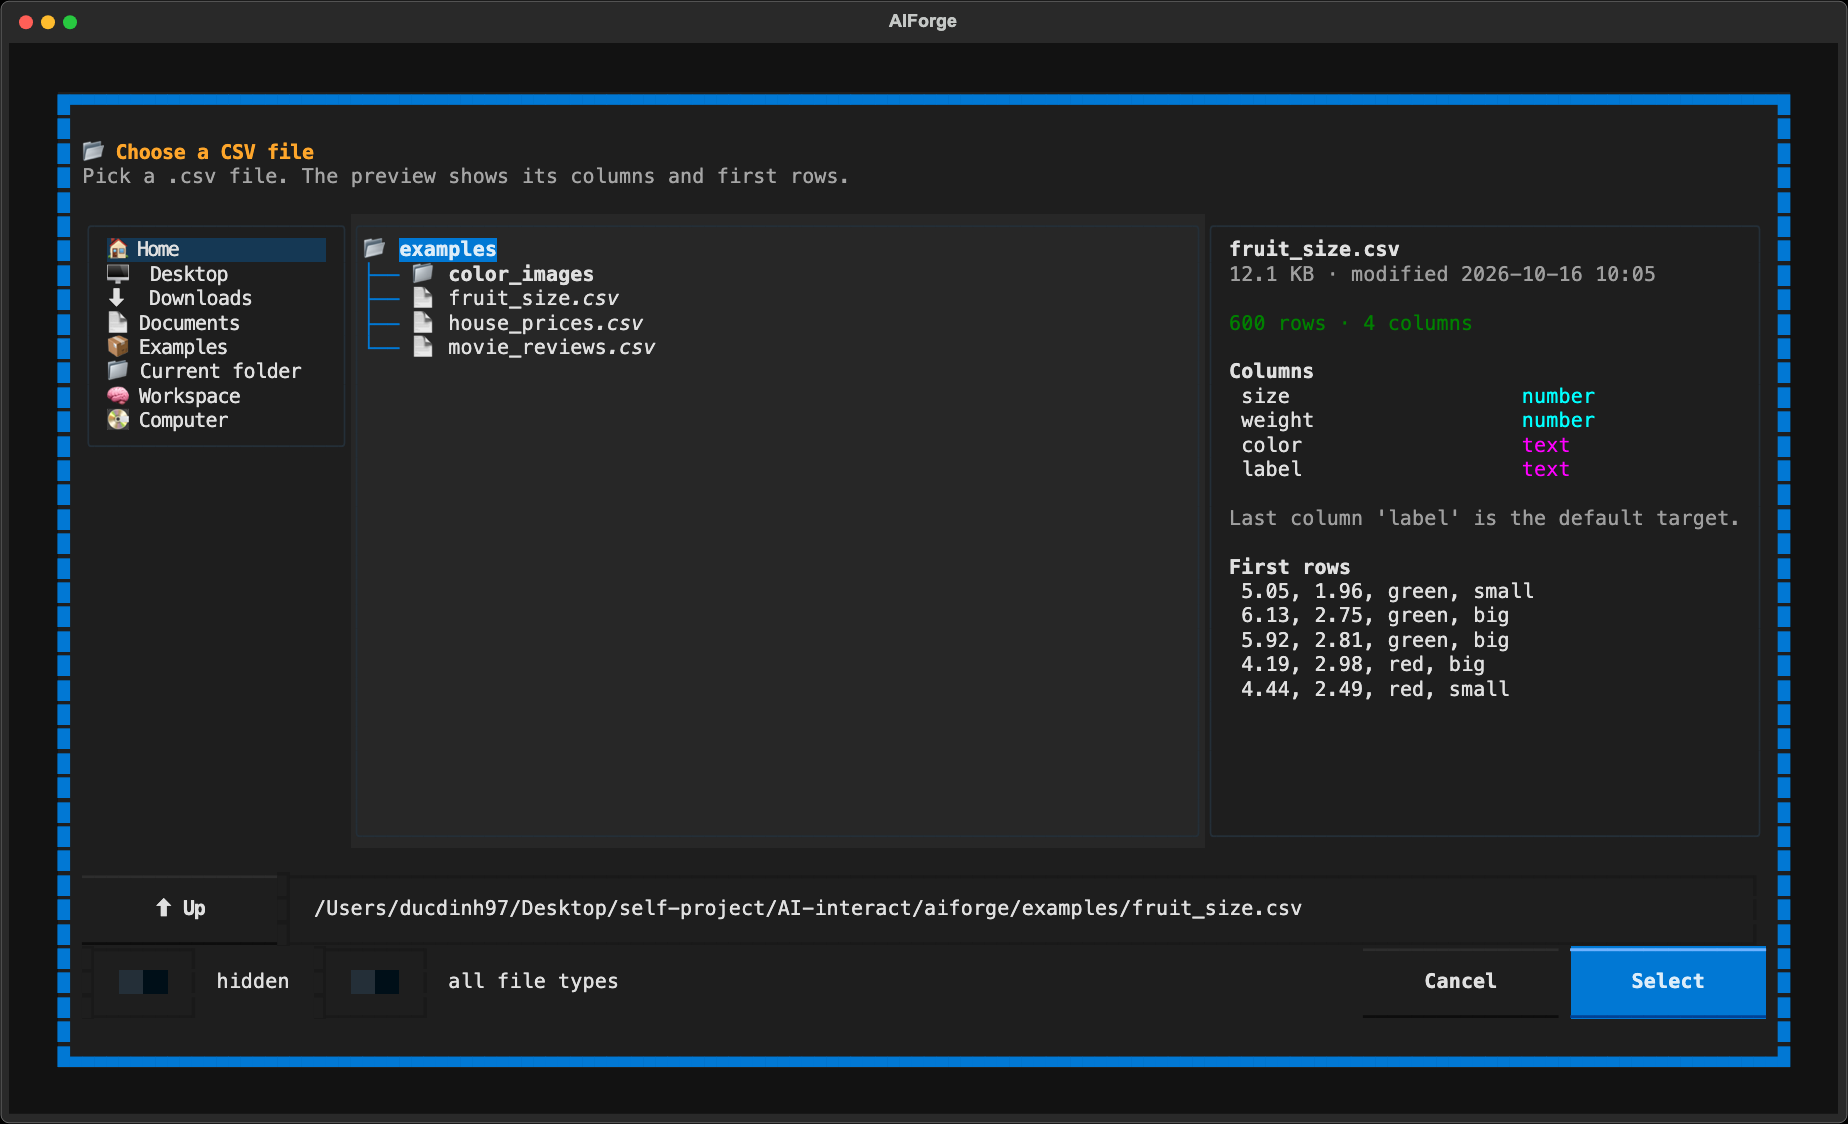
Task: Click the file icon next to house_prices.csv
Action: [x=424, y=322]
